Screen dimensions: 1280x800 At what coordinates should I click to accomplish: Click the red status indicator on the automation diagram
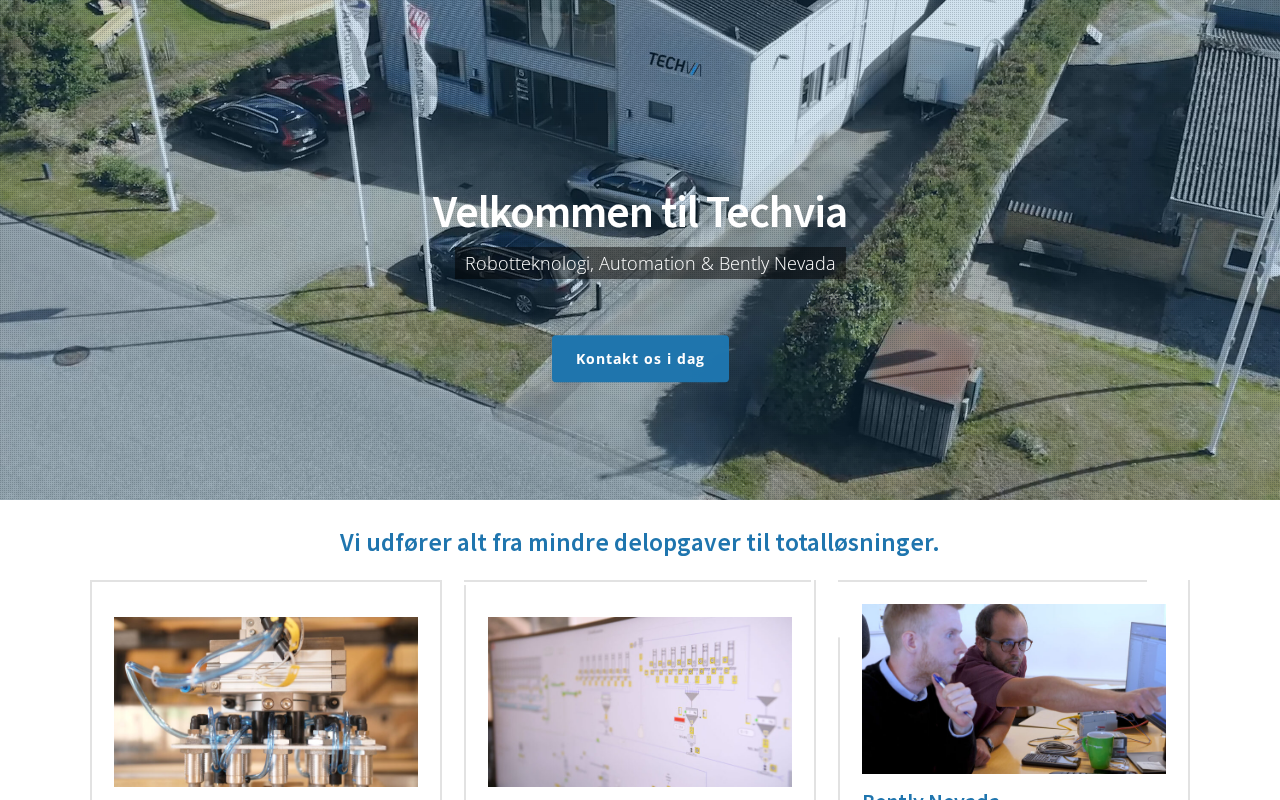click(680, 718)
